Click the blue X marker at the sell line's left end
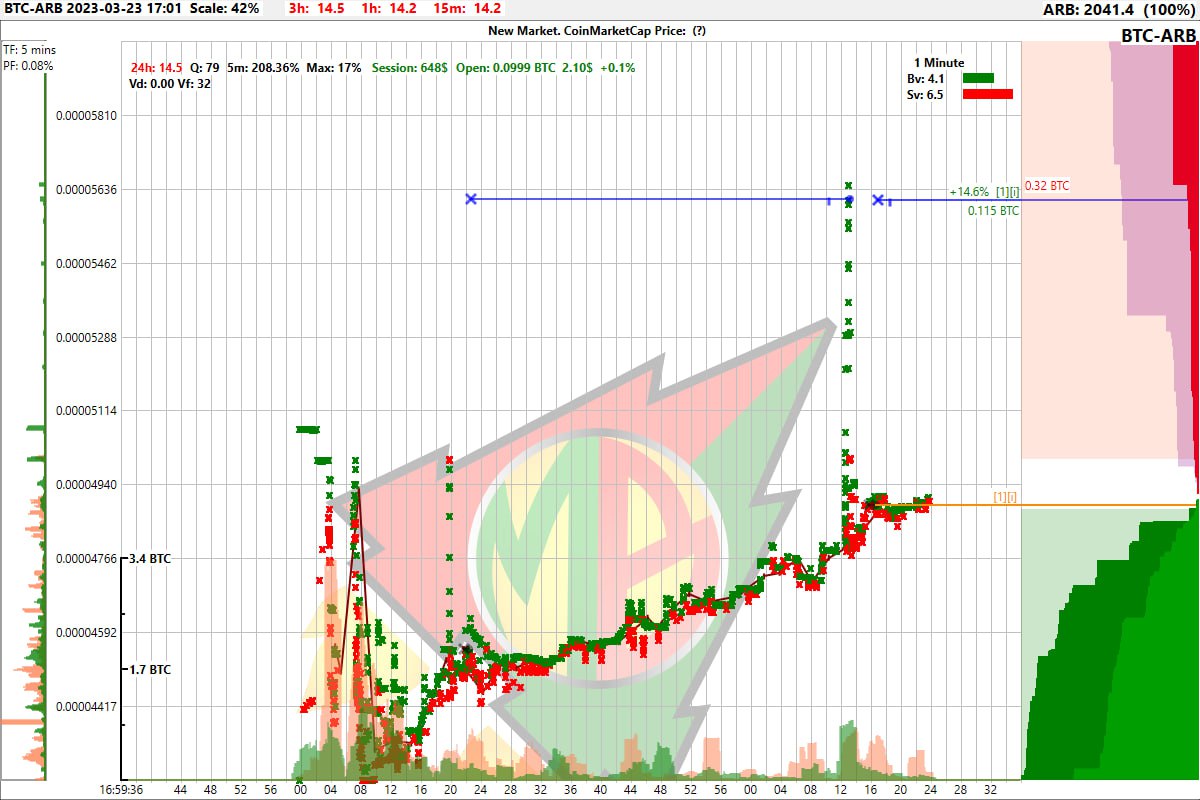Screen dimensions: 1200x800 point(471,199)
